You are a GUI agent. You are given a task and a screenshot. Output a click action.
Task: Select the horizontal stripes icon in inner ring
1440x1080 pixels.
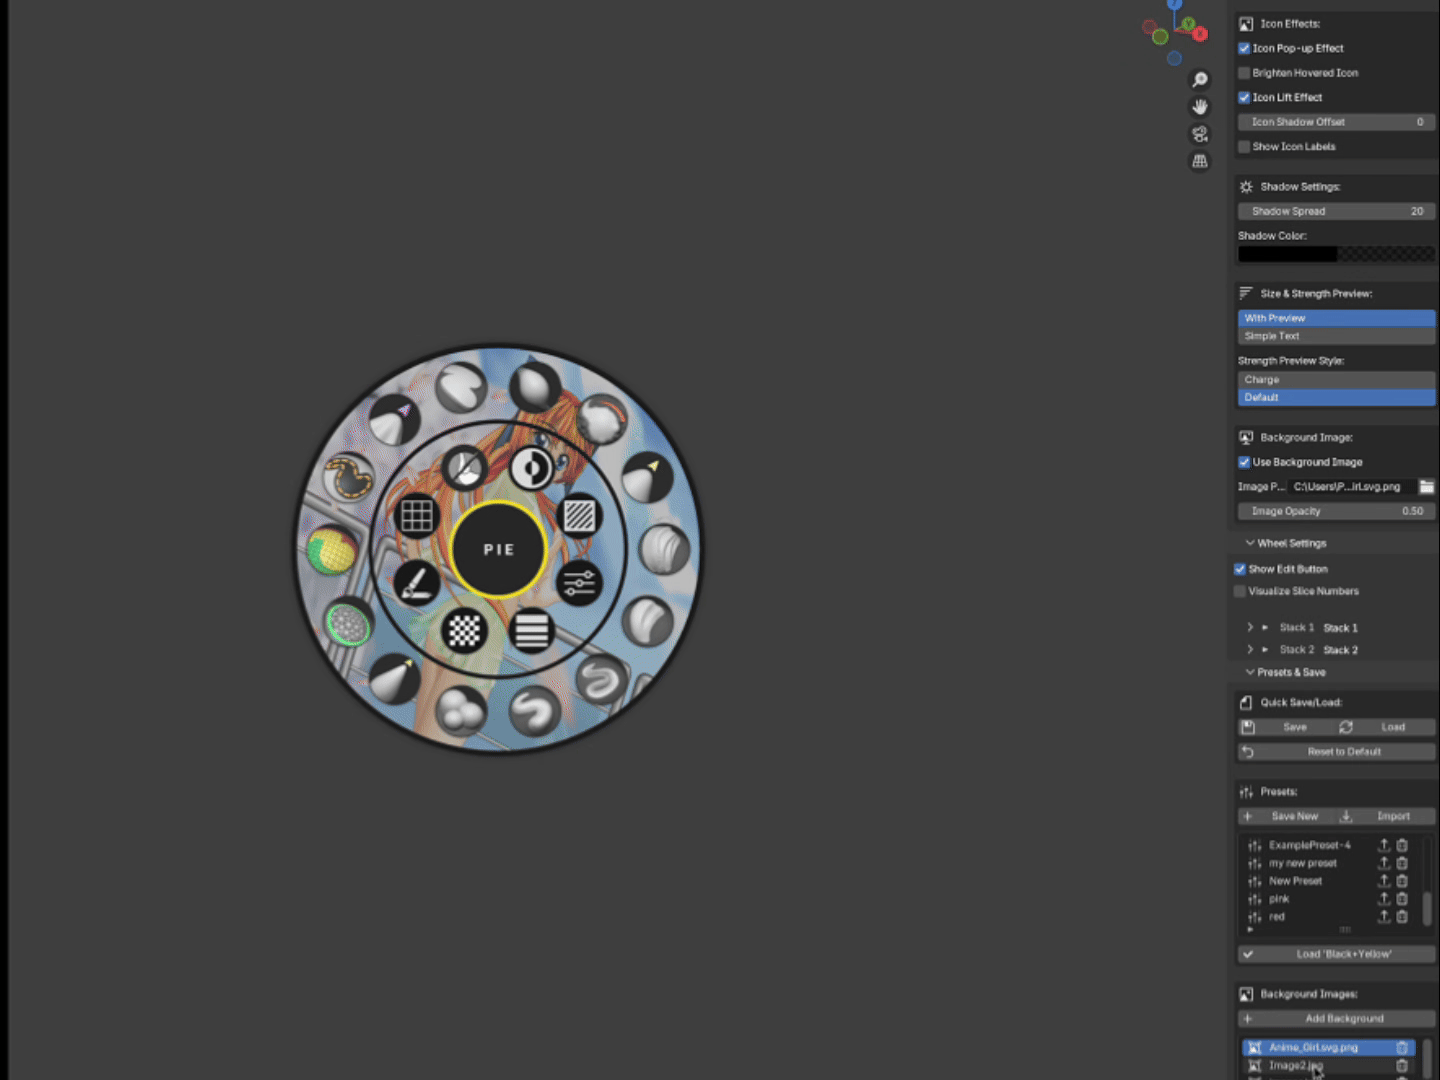531,631
